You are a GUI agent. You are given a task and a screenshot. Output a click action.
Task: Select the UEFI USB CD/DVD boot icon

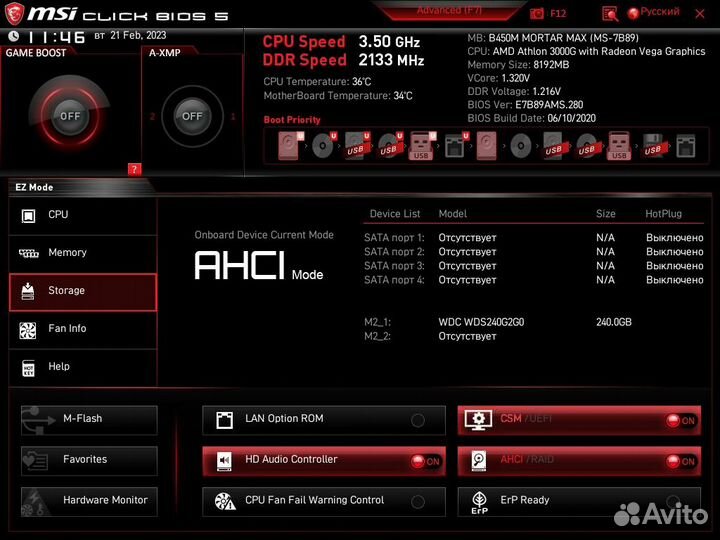click(389, 146)
